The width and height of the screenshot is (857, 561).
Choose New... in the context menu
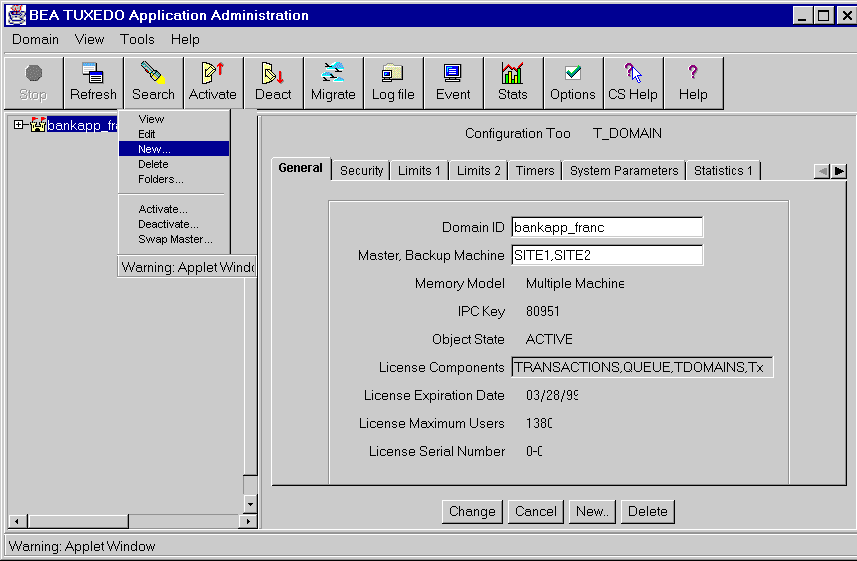tap(174, 149)
